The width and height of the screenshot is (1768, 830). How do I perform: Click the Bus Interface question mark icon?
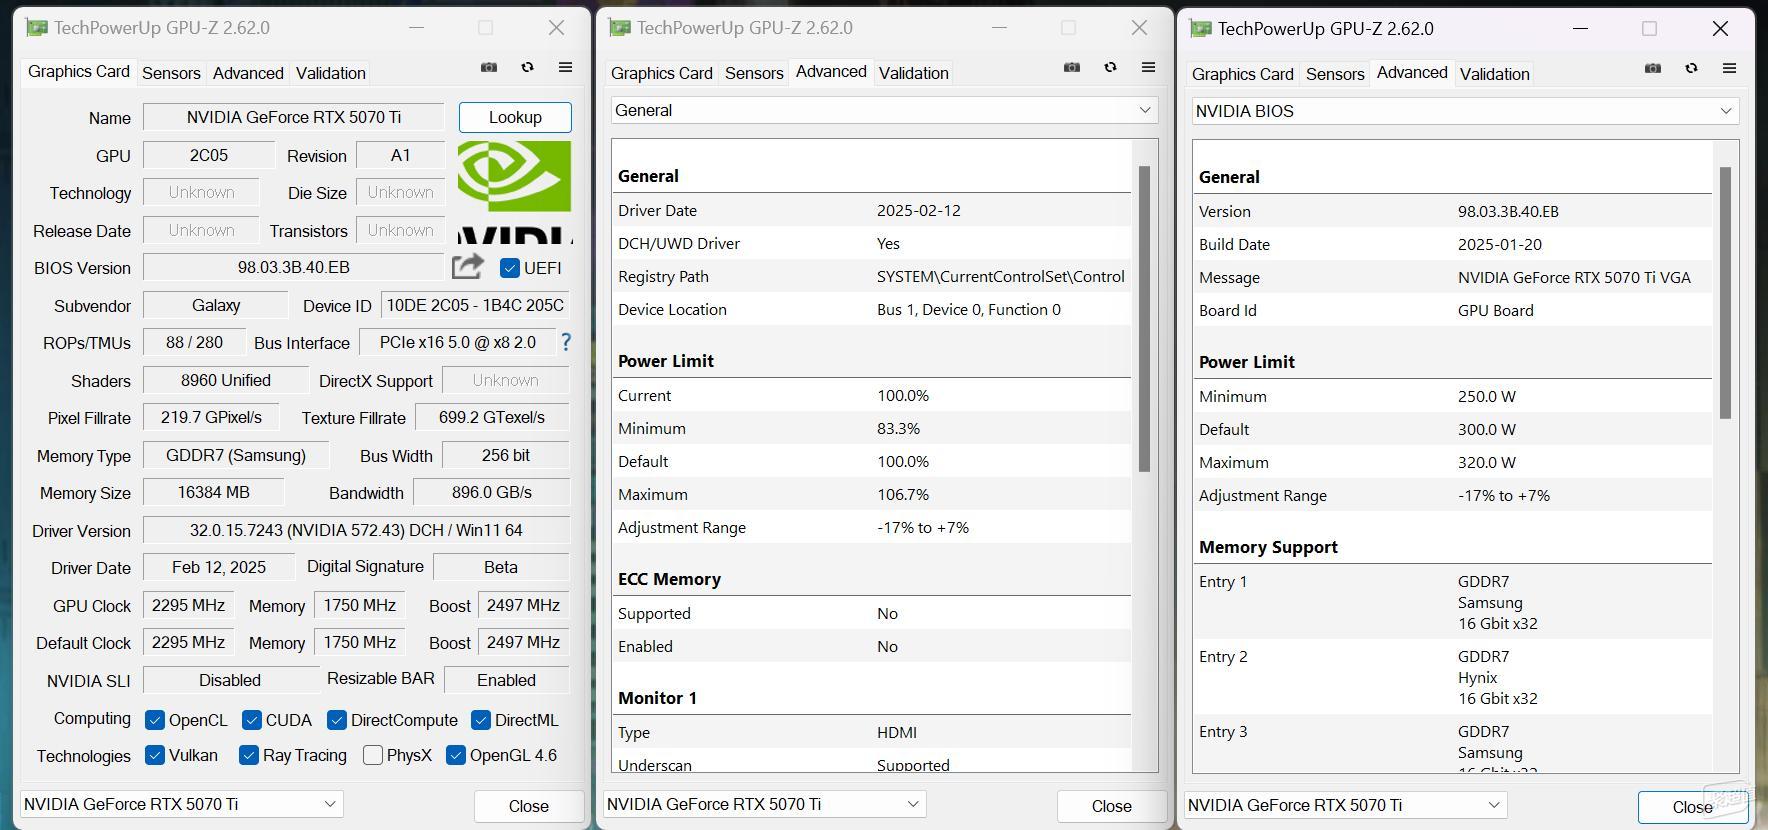(566, 342)
